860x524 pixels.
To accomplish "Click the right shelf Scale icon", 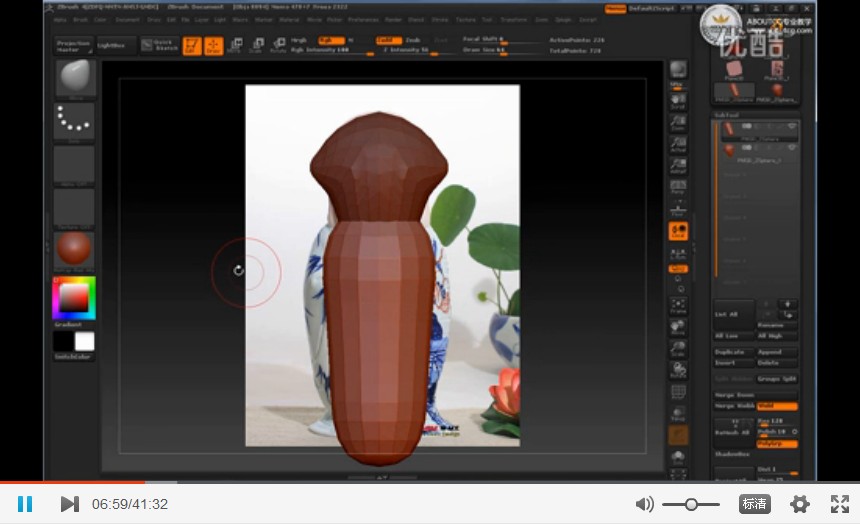I will click(678, 349).
